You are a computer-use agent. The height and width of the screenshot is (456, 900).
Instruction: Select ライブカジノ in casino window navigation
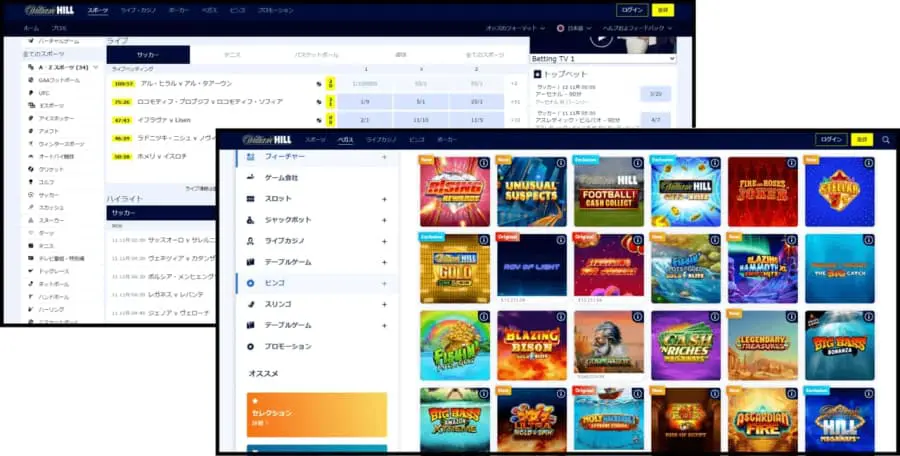click(x=382, y=140)
